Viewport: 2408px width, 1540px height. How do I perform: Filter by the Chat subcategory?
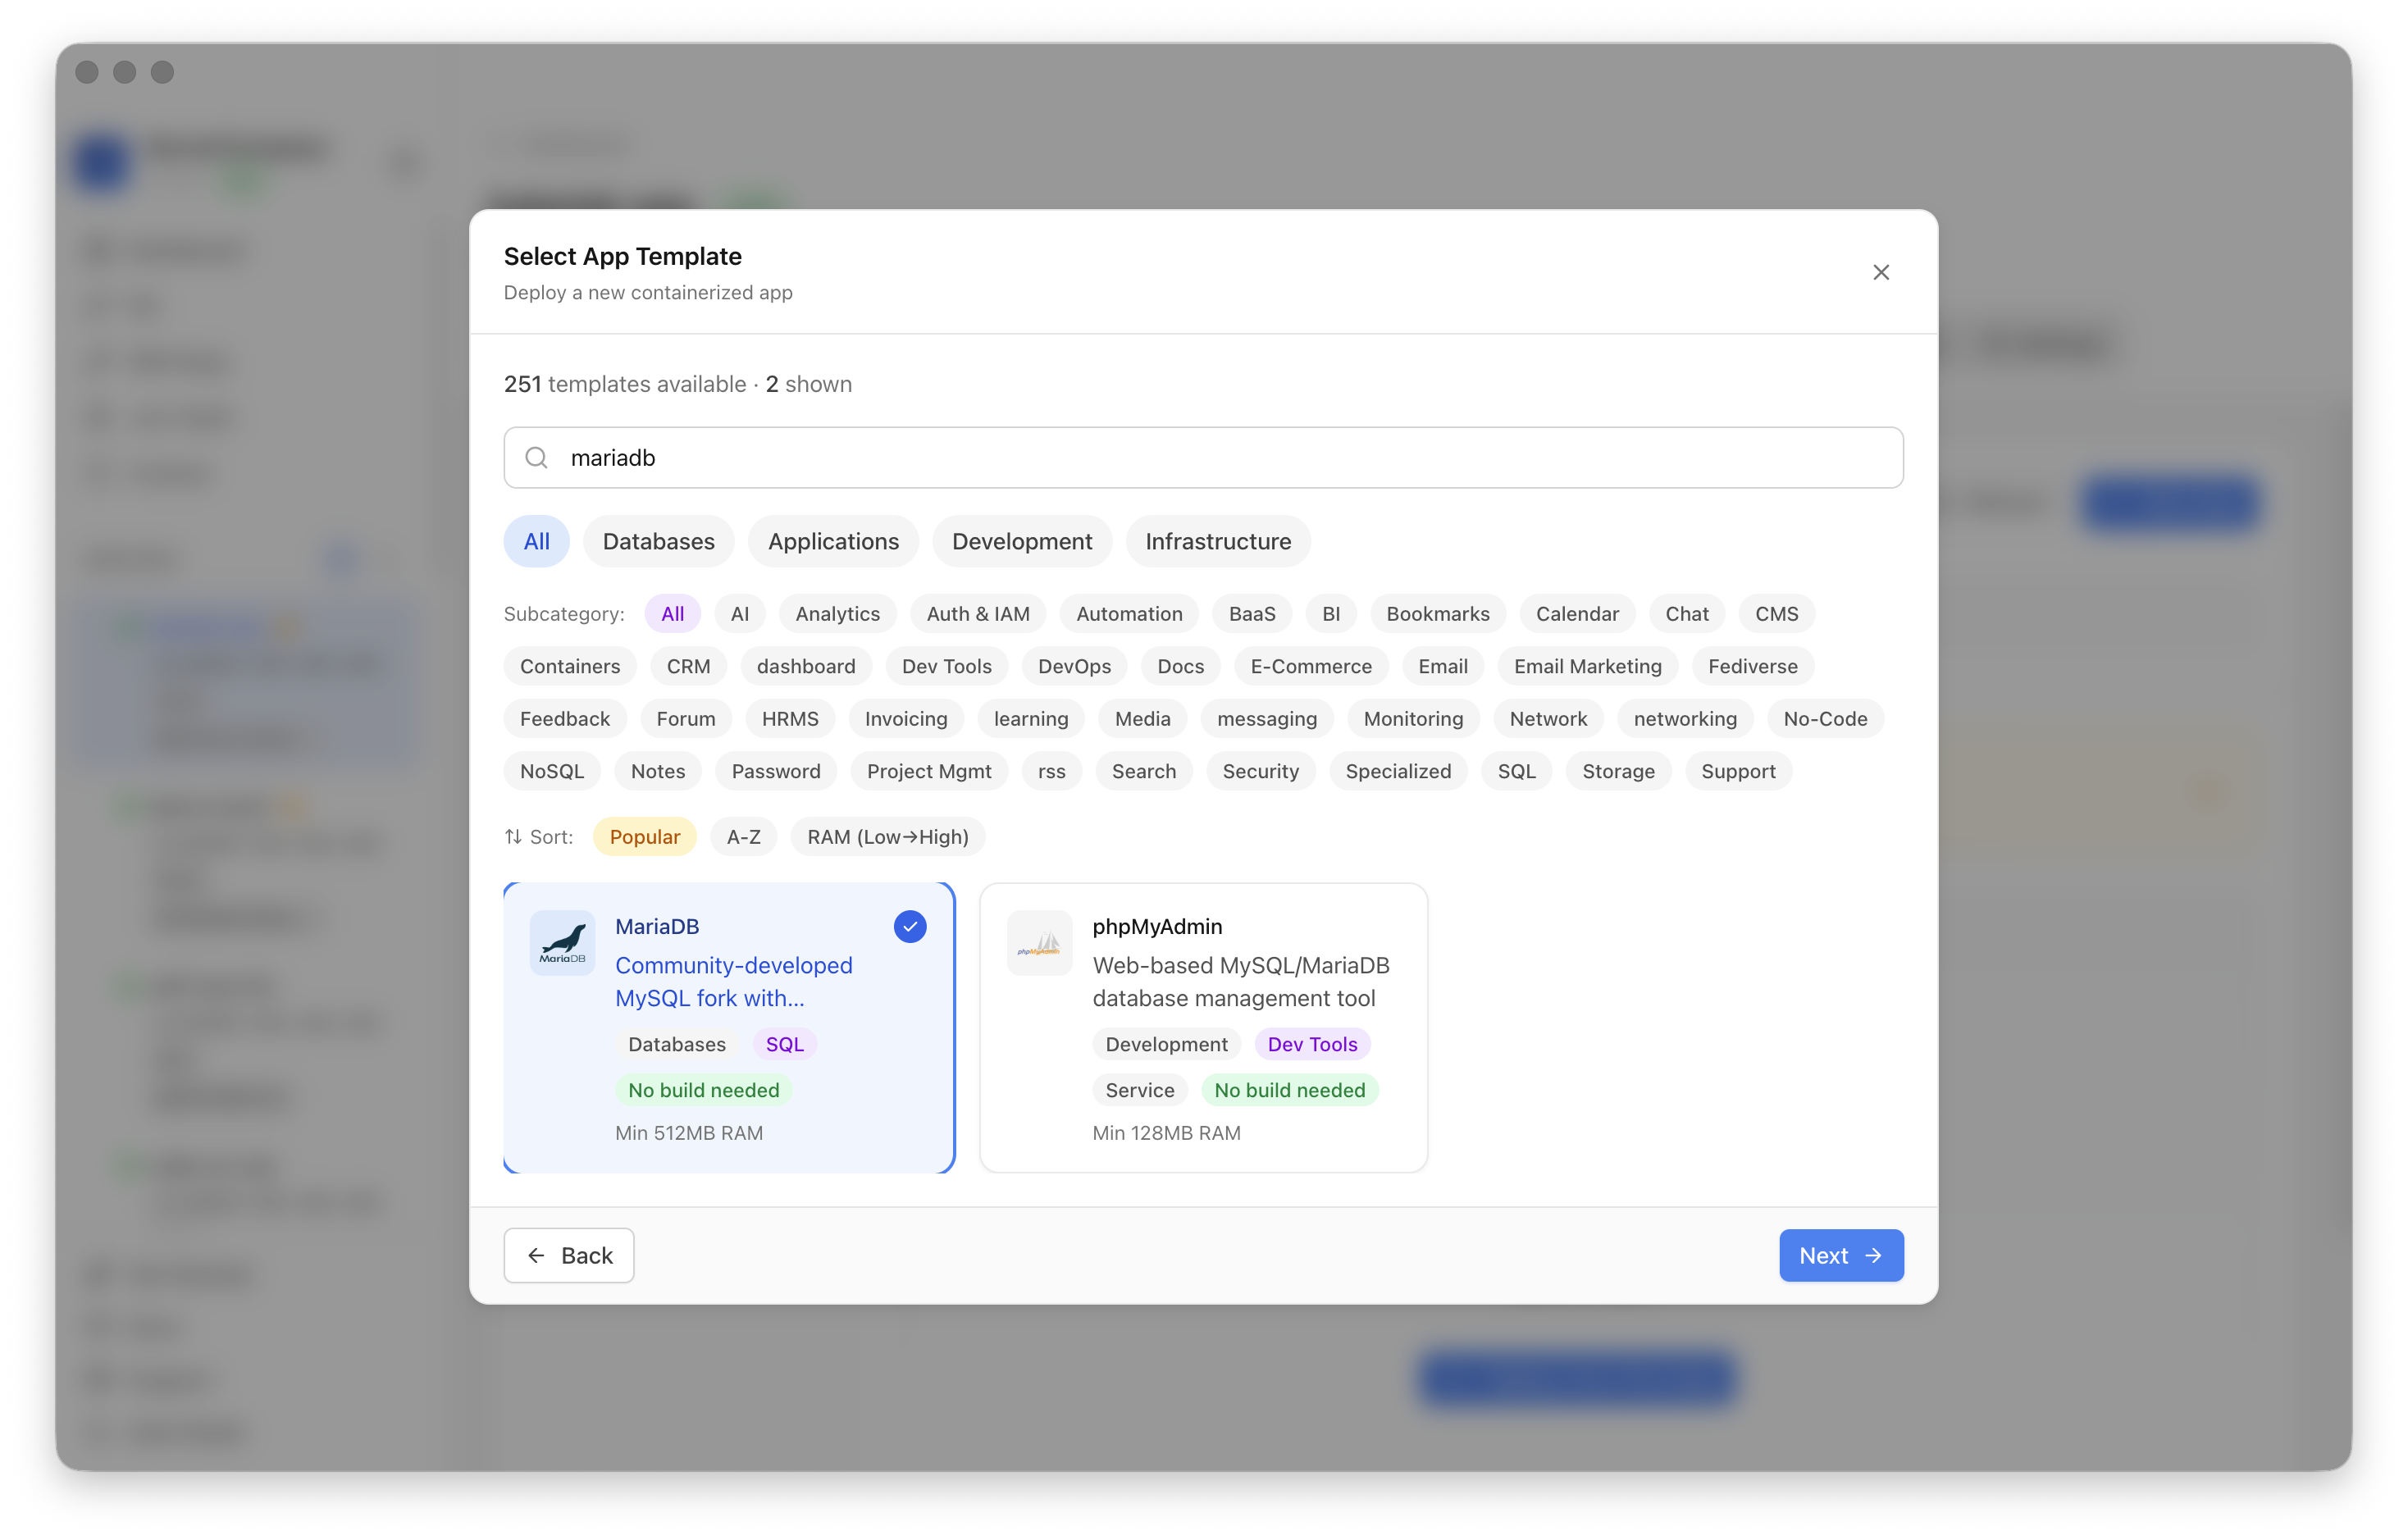pyautogui.click(x=1687, y=613)
